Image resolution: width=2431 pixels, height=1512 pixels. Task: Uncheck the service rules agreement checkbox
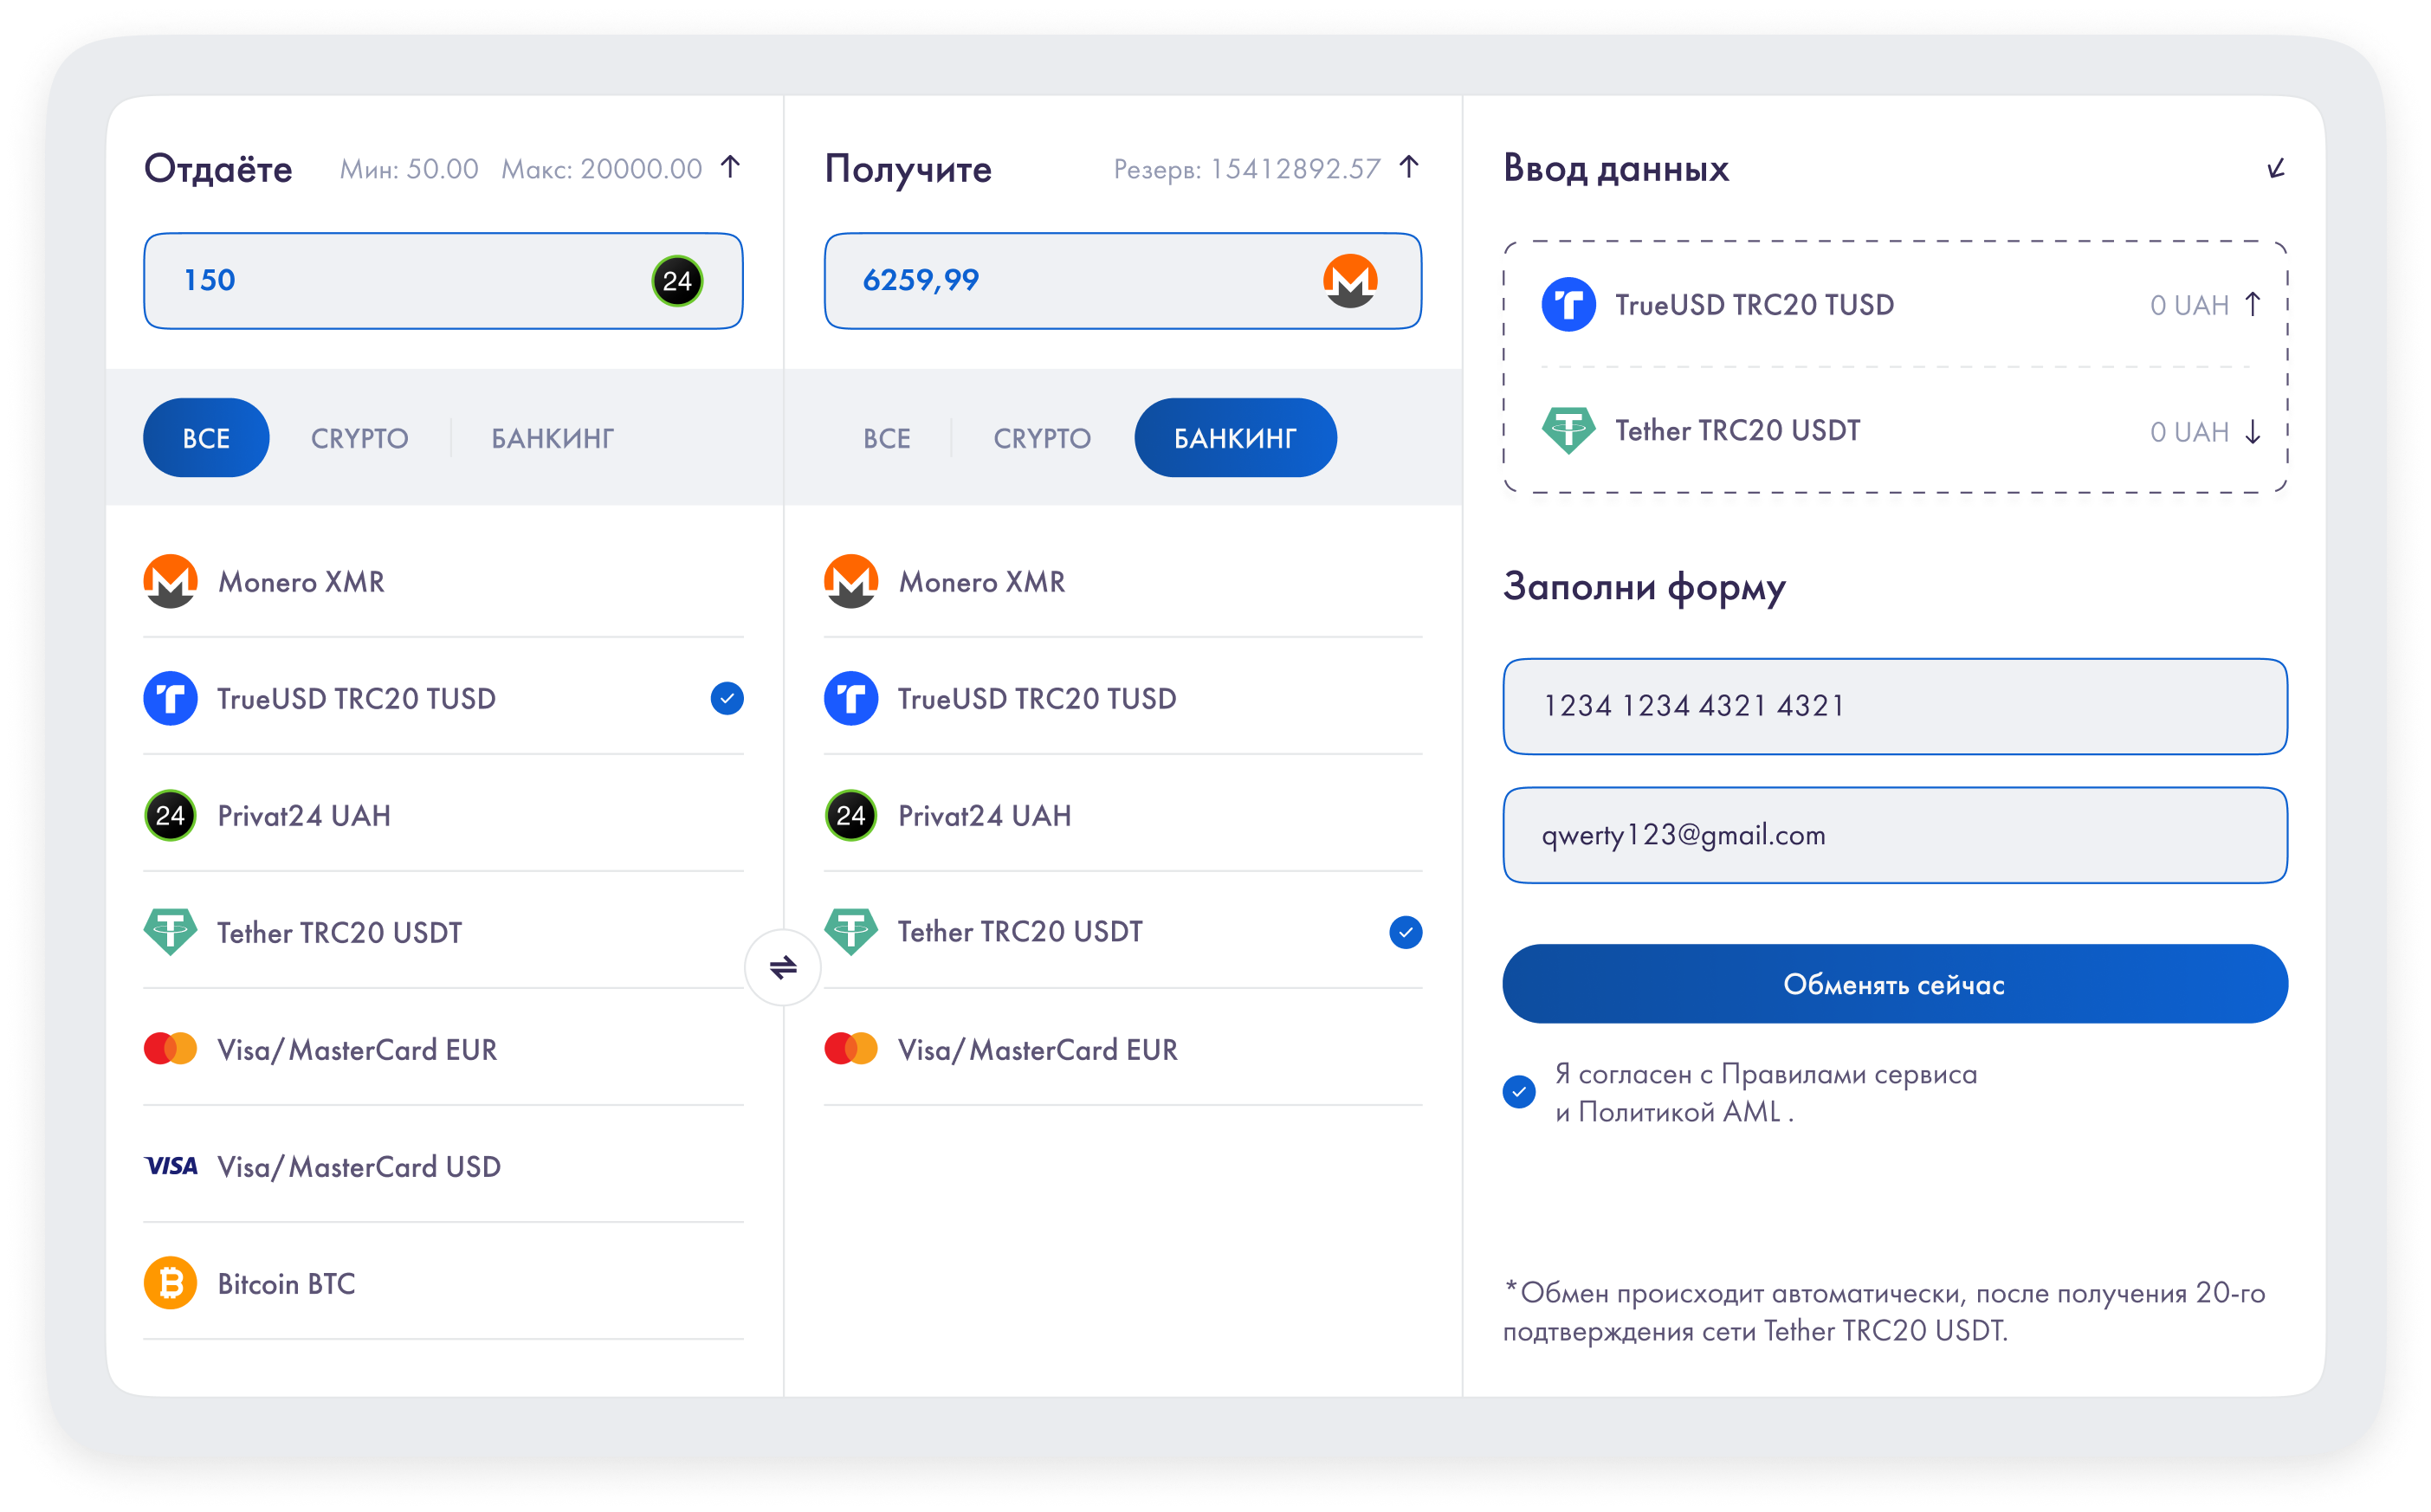click(x=1519, y=1091)
